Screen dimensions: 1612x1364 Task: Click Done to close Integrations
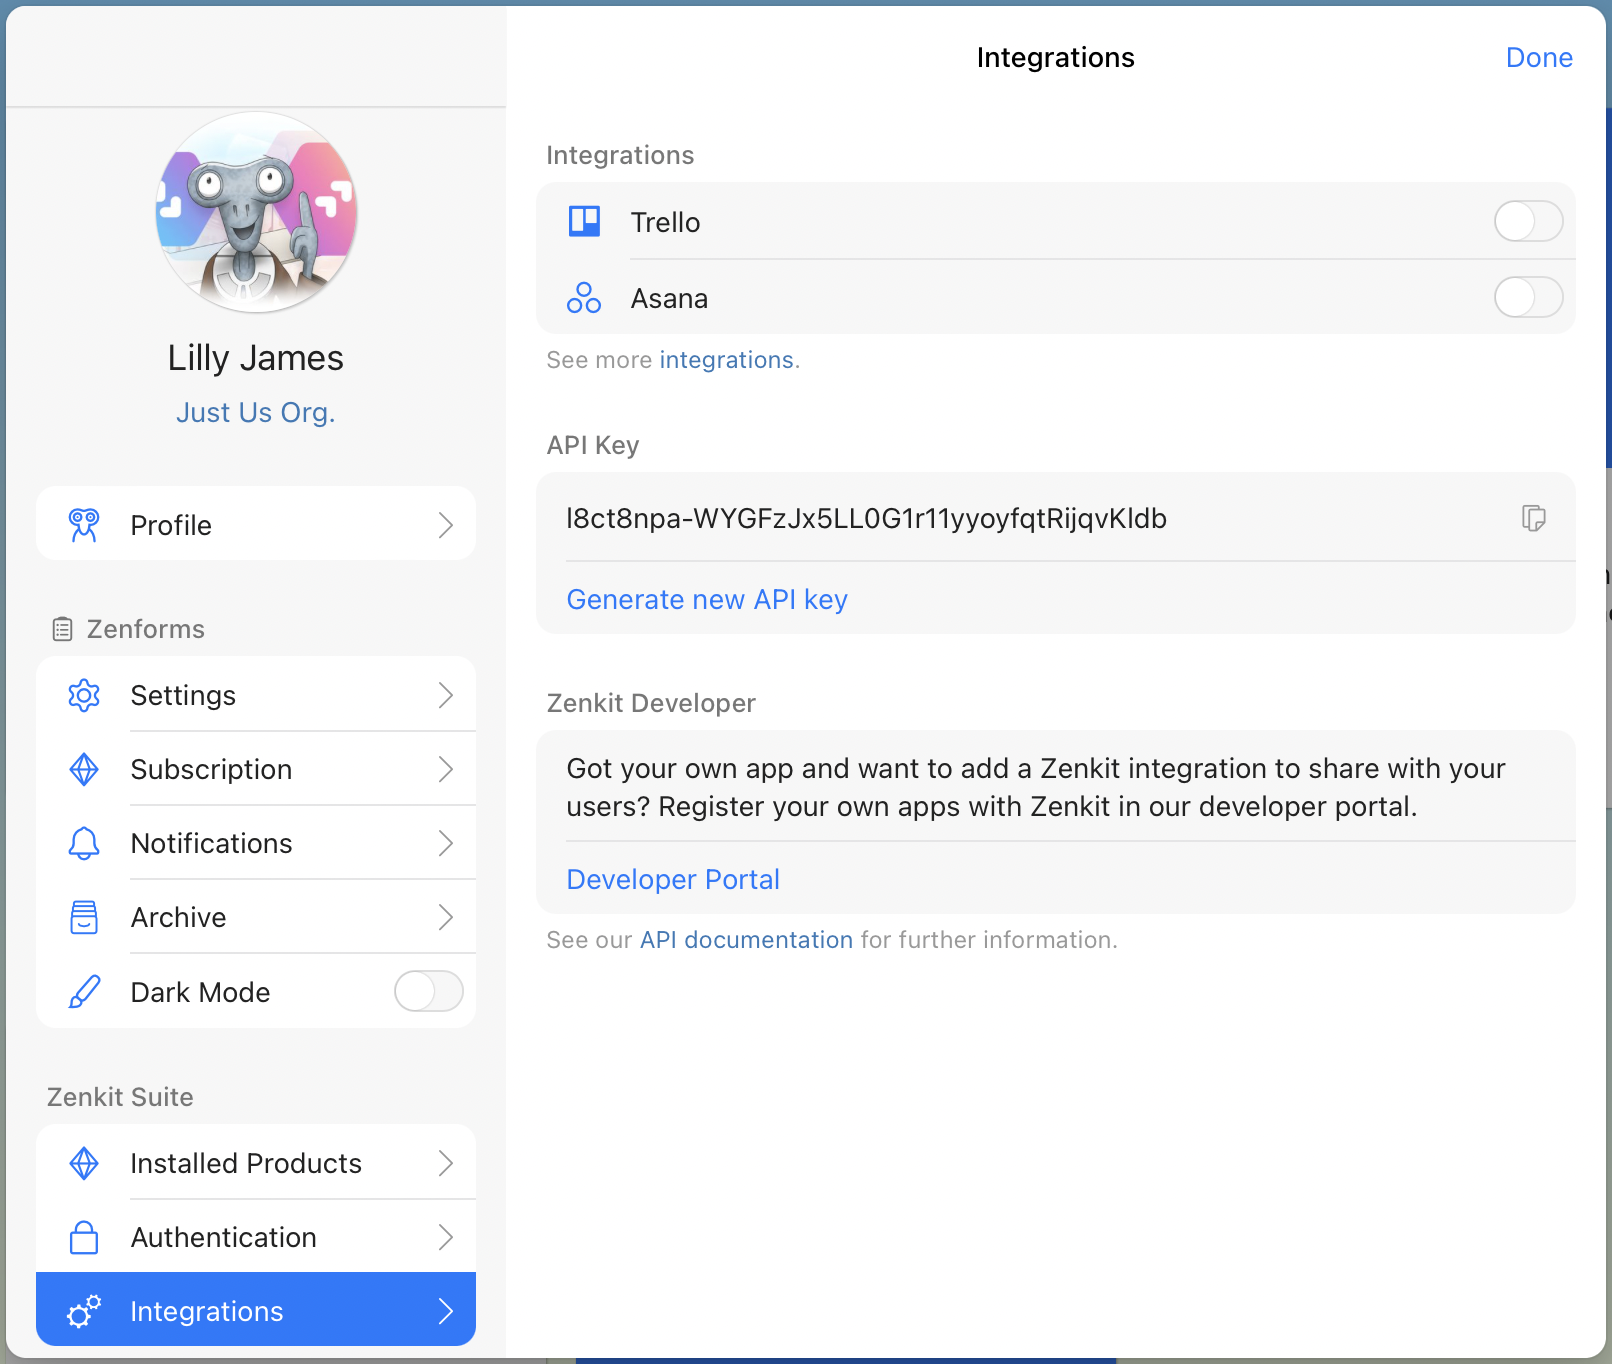point(1538,57)
